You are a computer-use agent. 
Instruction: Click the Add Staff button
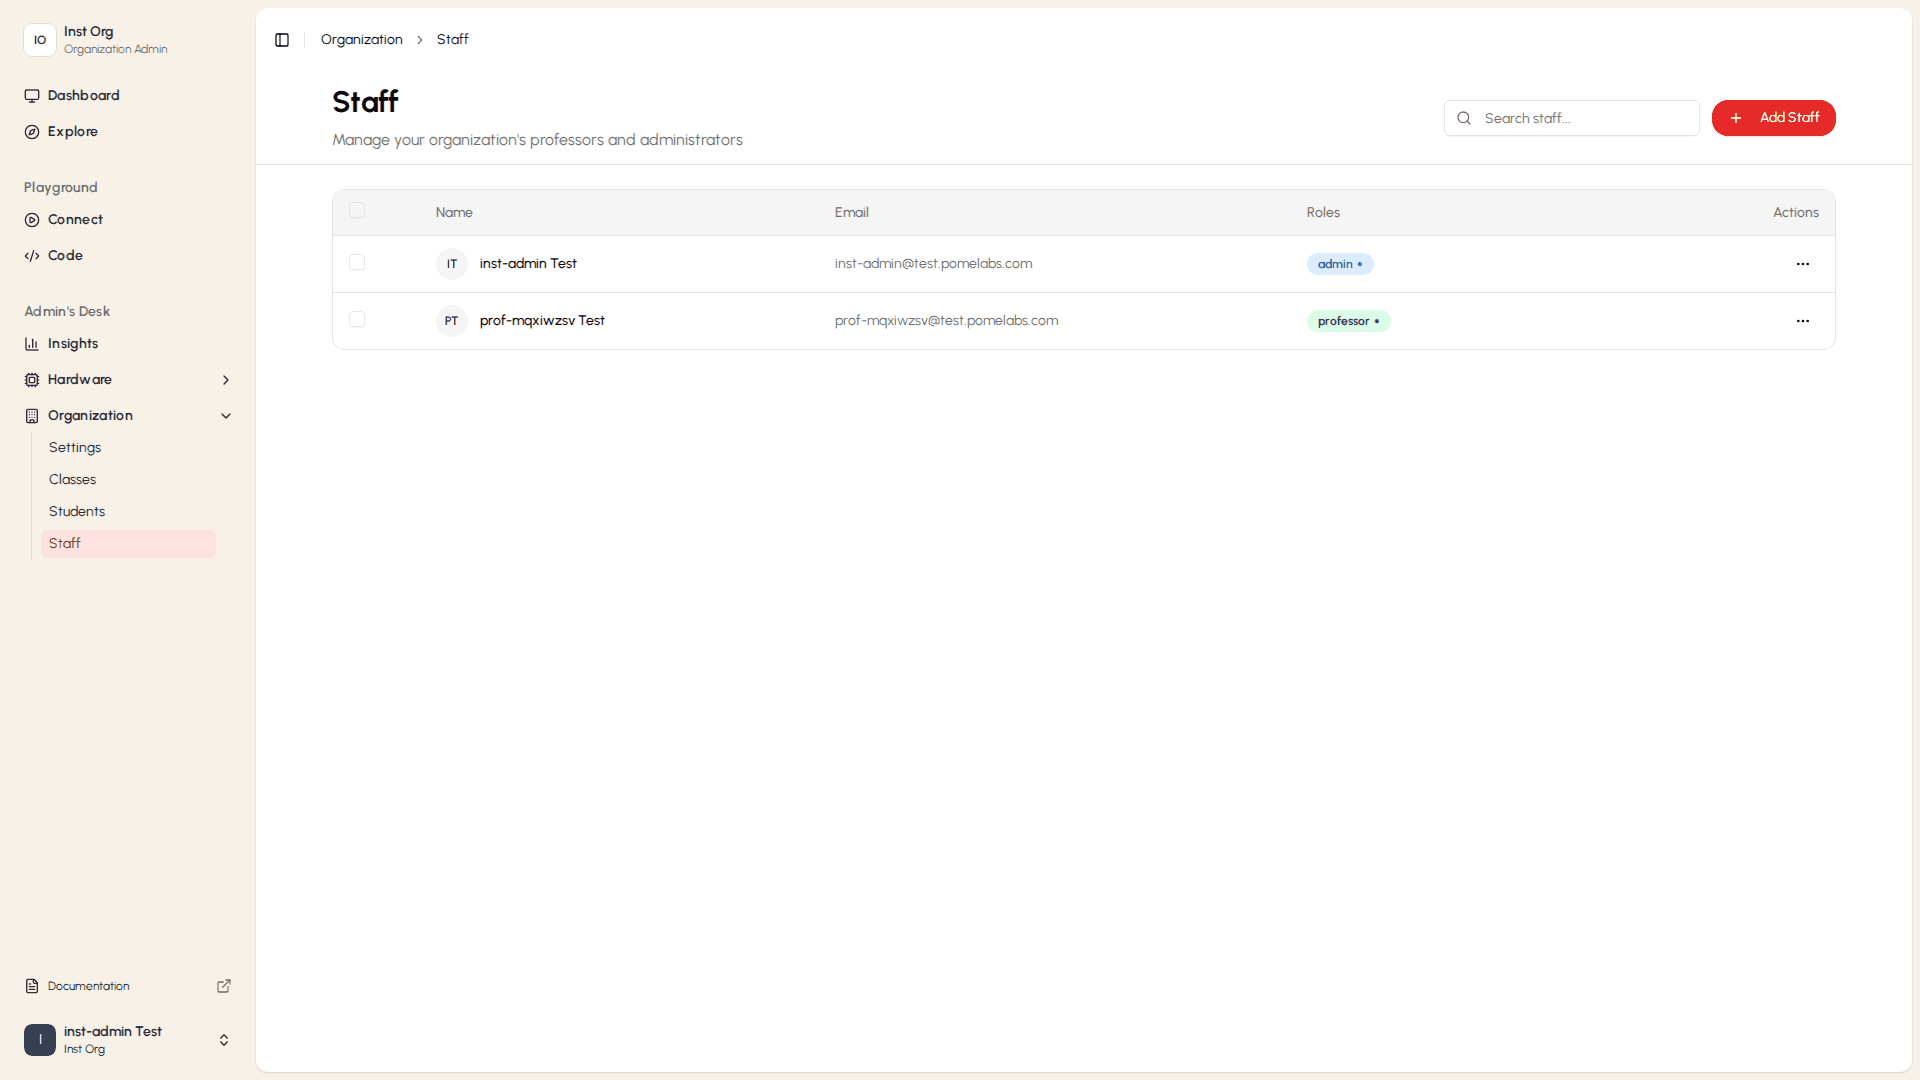coord(1773,118)
